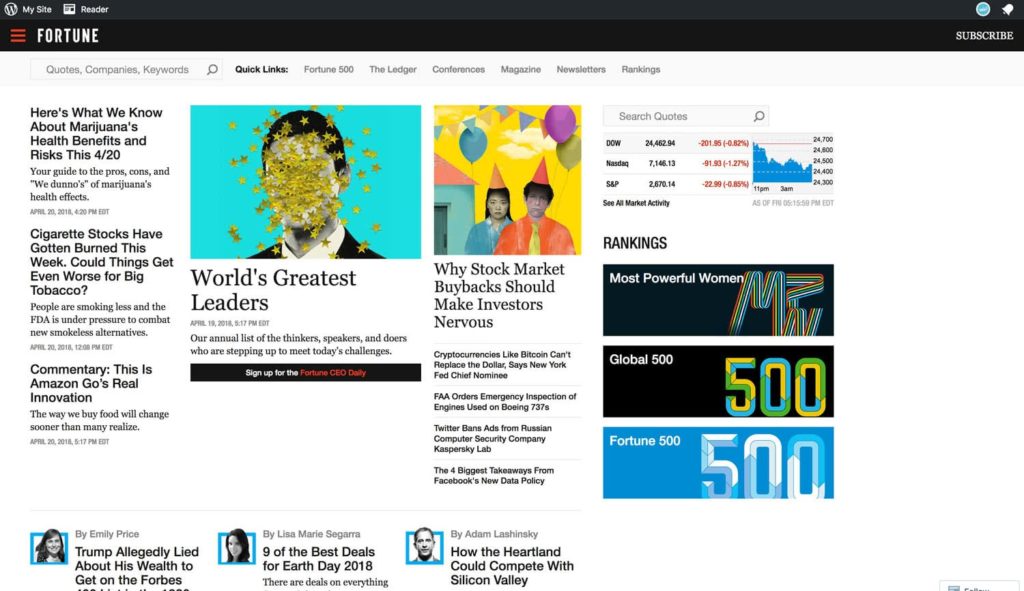Image resolution: width=1024 pixels, height=591 pixels.
Task: Focus the Search Quotes field
Action: (686, 116)
